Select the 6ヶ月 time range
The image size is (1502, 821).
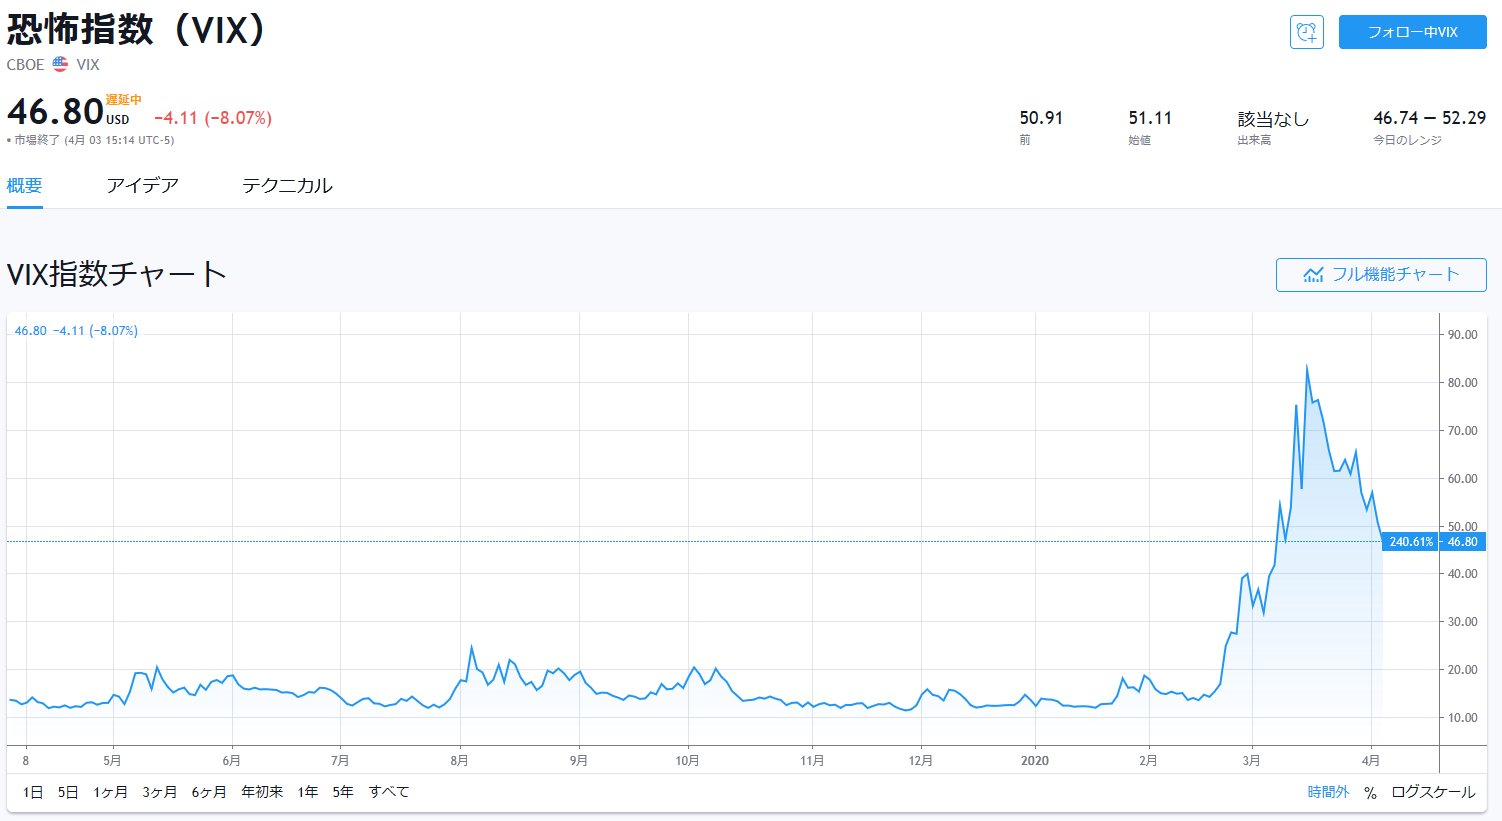click(x=209, y=792)
